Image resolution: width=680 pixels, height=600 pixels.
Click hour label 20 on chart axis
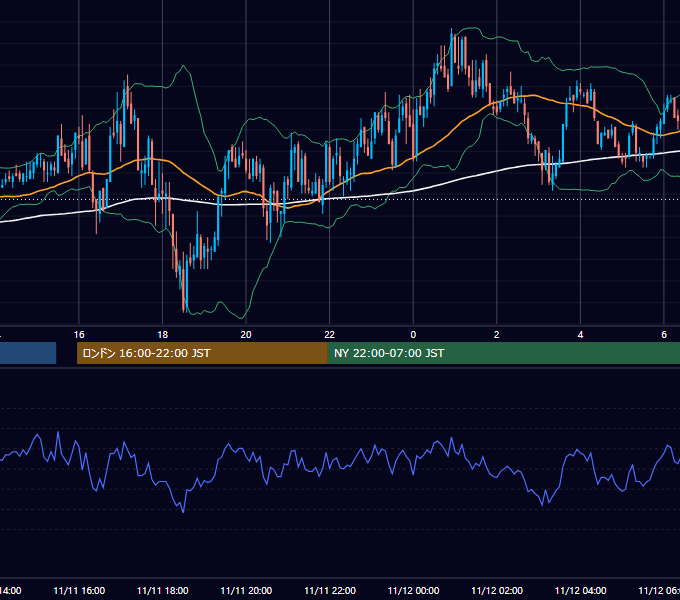tap(246, 335)
